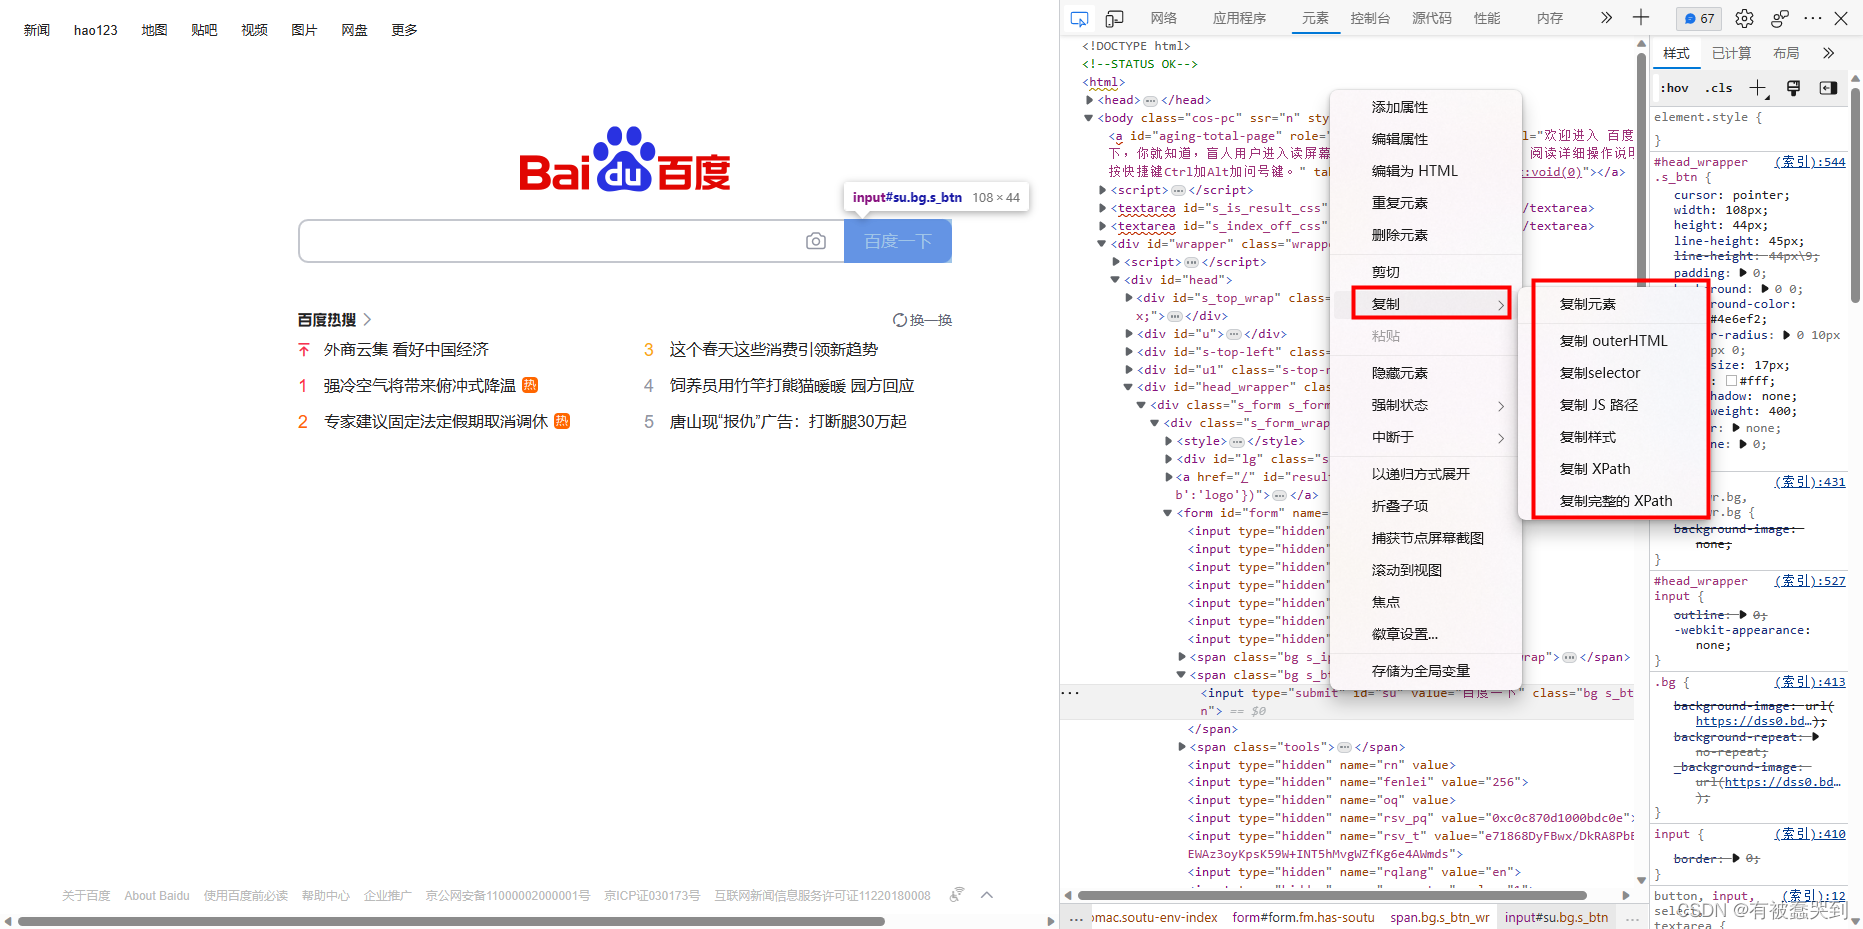The height and width of the screenshot is (929, 1863).
Task: Expand padding shorthand triangle in styles
Action: coord(1743,273)
